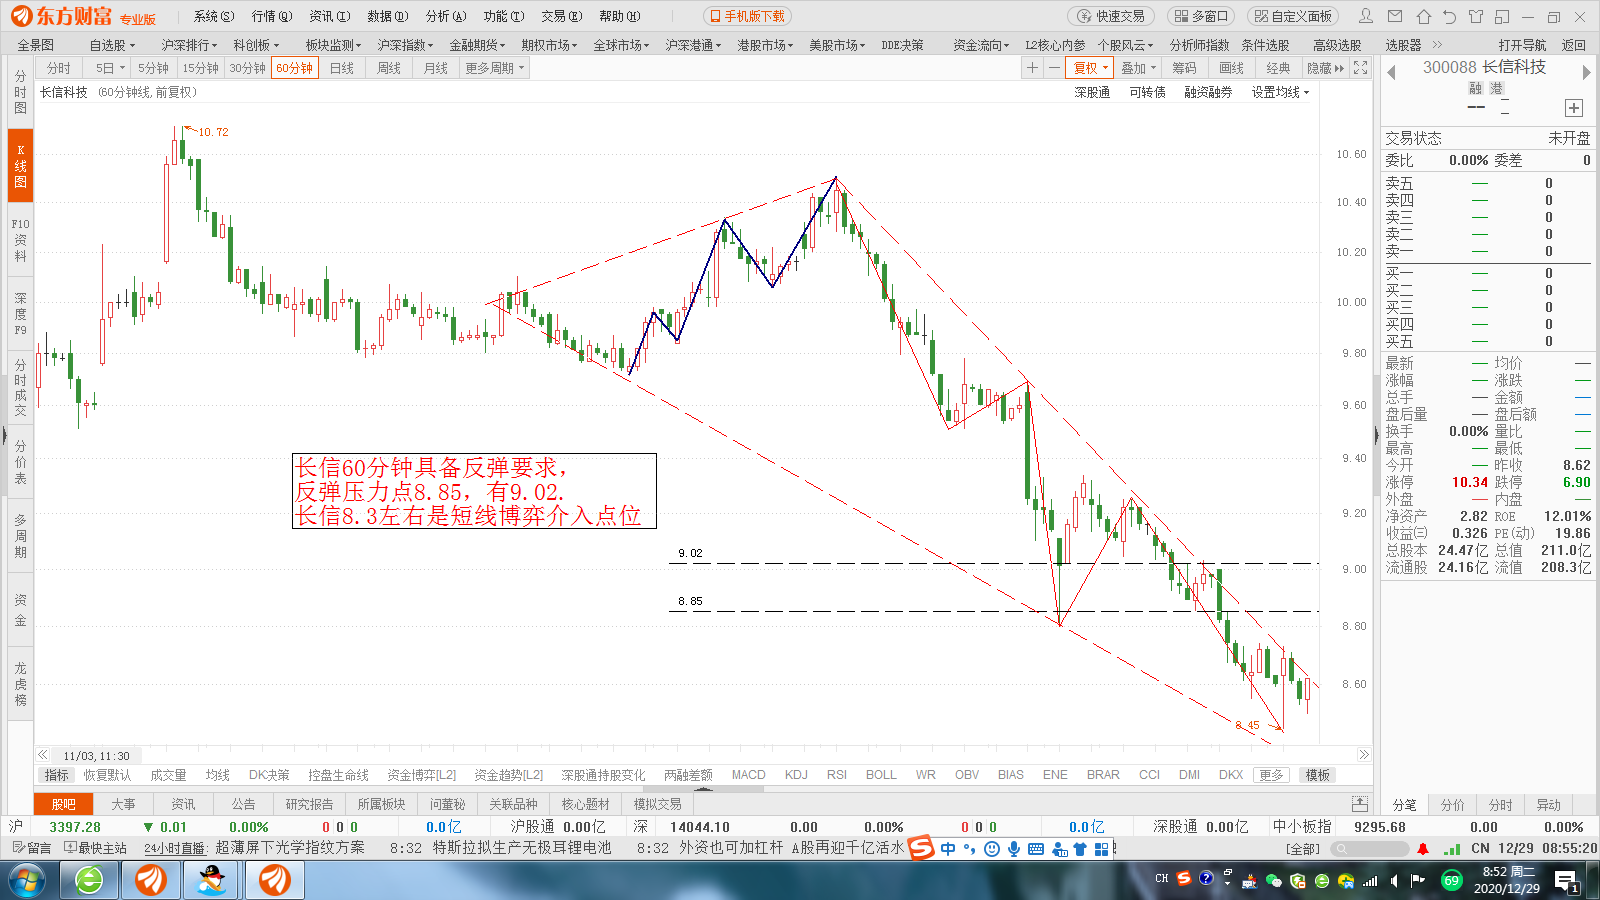Open Sogou soft keyboard icon

(1036, 849)
